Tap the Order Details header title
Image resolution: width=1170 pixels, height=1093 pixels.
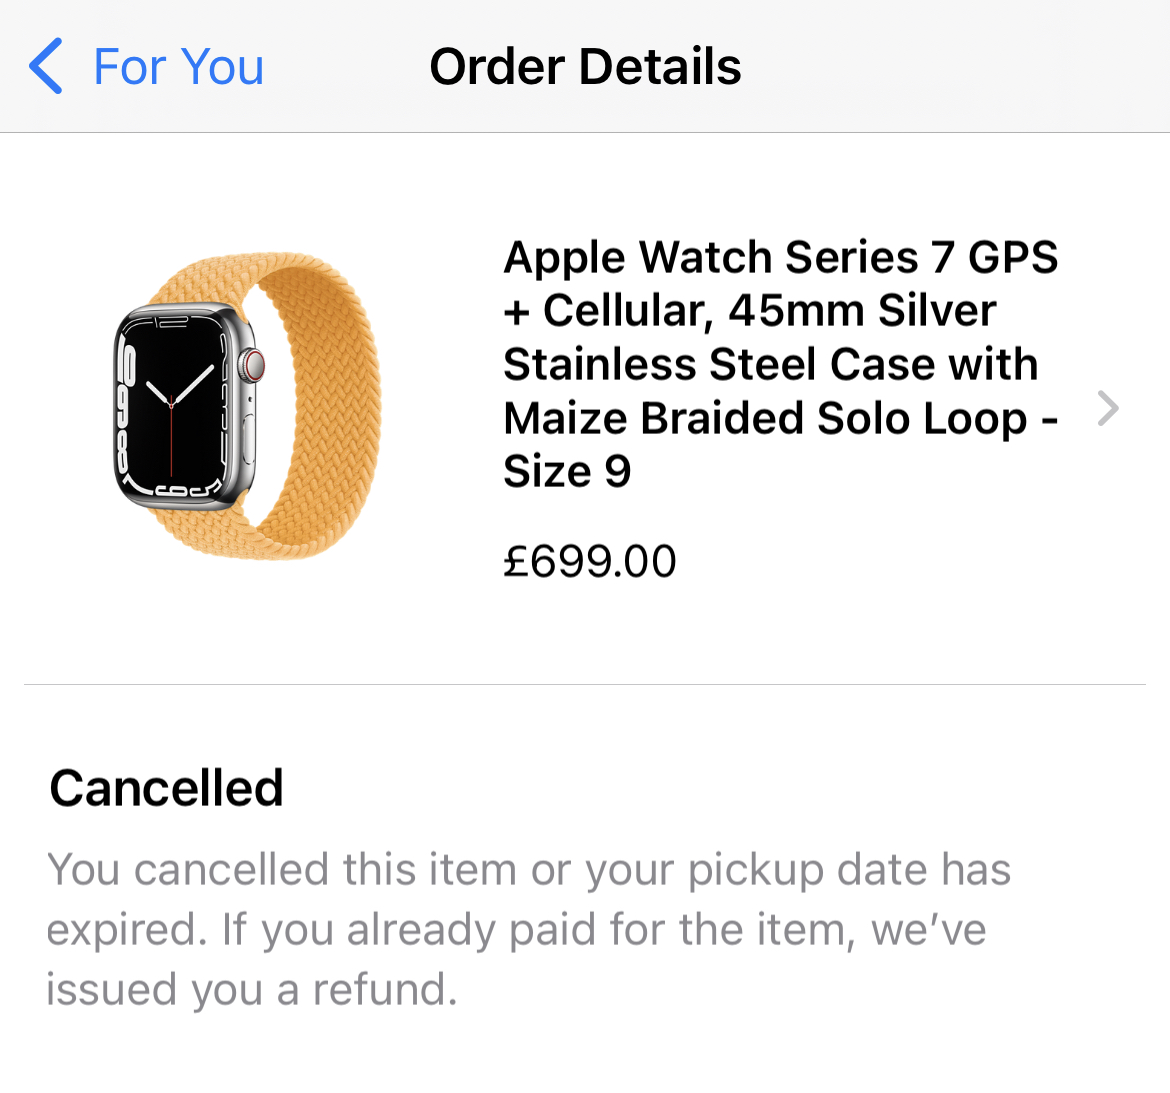pos(585,66)
